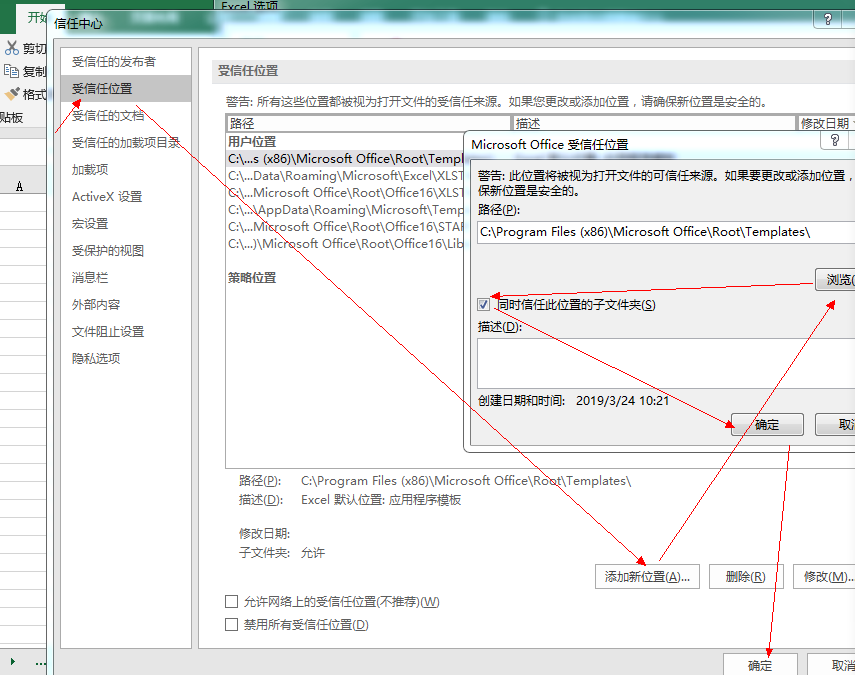
Task: Toggle 同时信任此位置的子文件夹 checkbox
Action: [484, 304]
